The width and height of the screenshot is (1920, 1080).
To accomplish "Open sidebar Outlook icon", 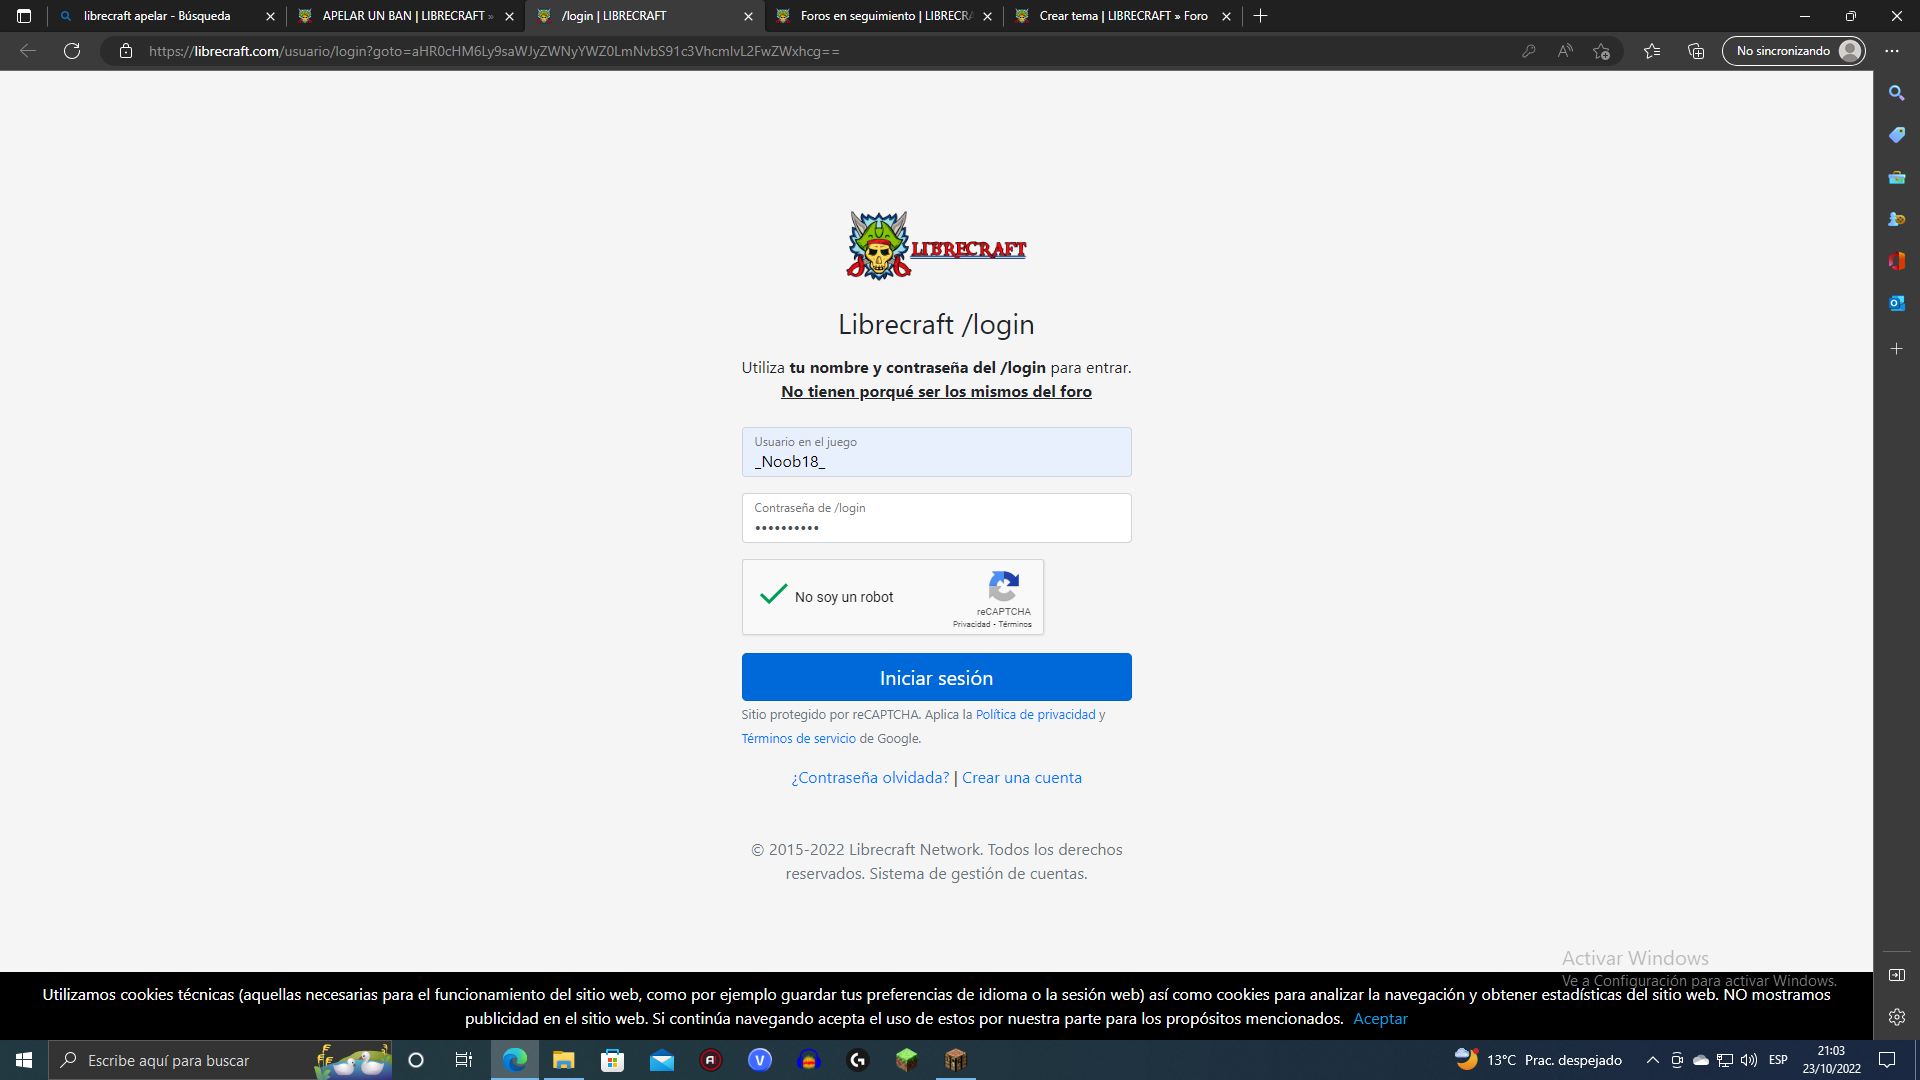I will point(1896,303).
